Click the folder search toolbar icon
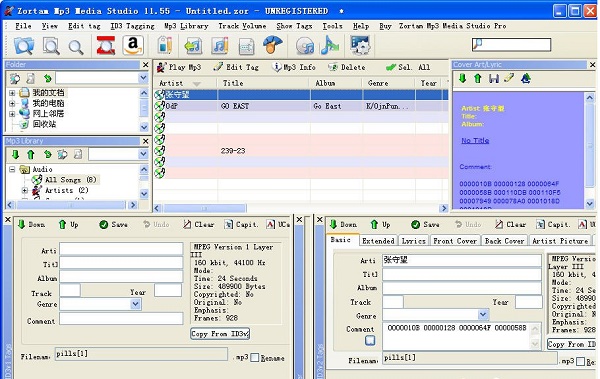 (24, 46)
